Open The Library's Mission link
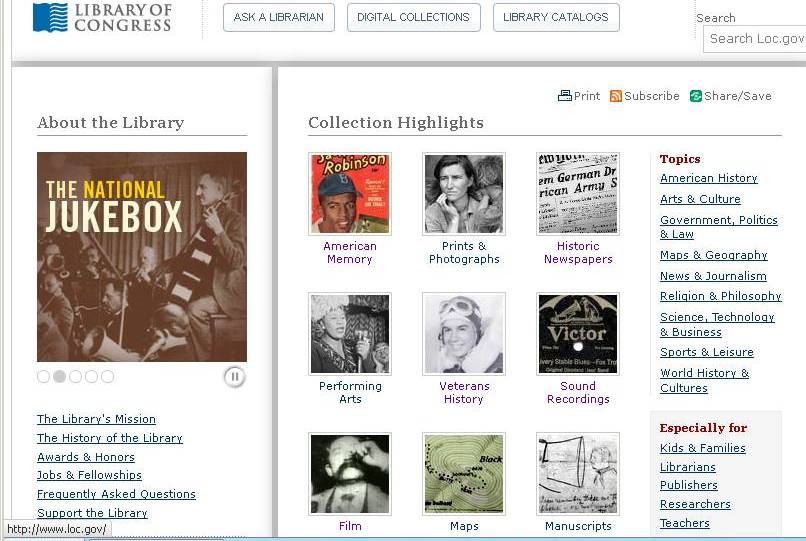 pyautogui.click(x=96, y=419)
